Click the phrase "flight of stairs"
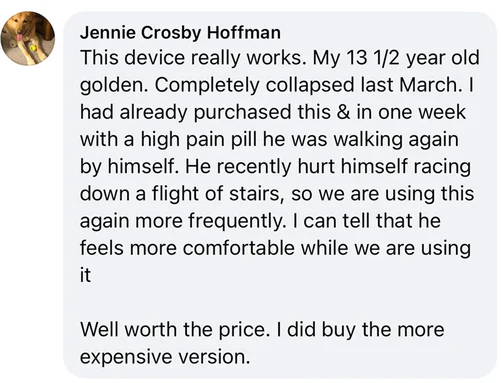 216,194
